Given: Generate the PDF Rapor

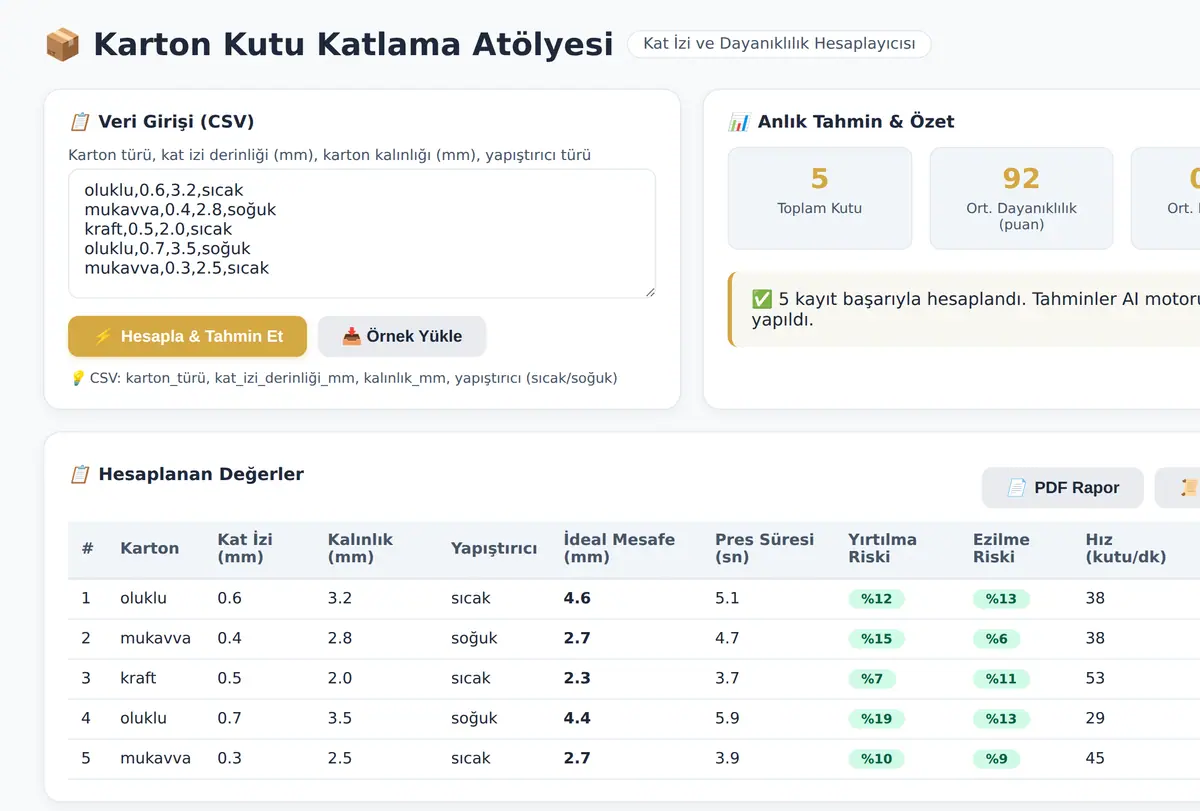Looking at the screenshot, I should point(1062,488).
